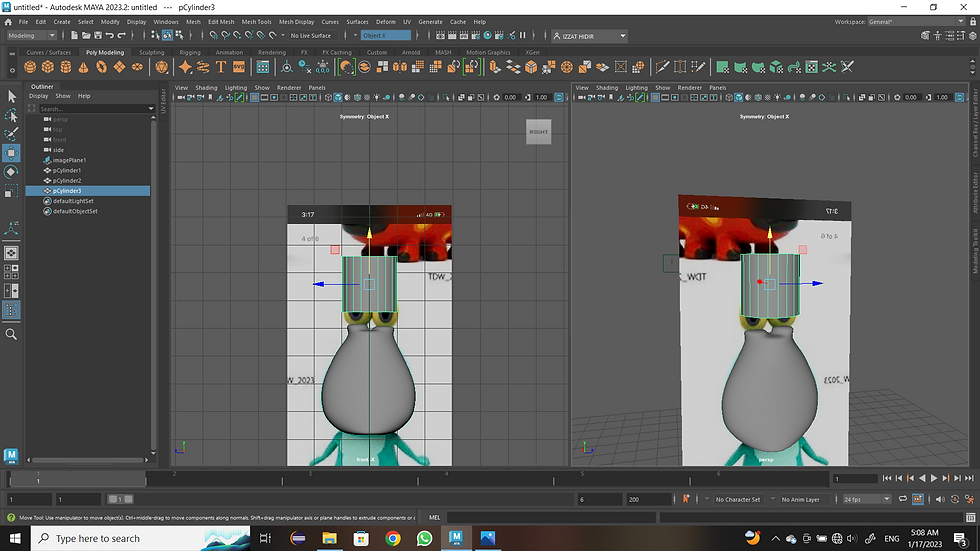The image size is (980, 551).
Task: Toggle snap to points magnet
Action: coord(238,36)
